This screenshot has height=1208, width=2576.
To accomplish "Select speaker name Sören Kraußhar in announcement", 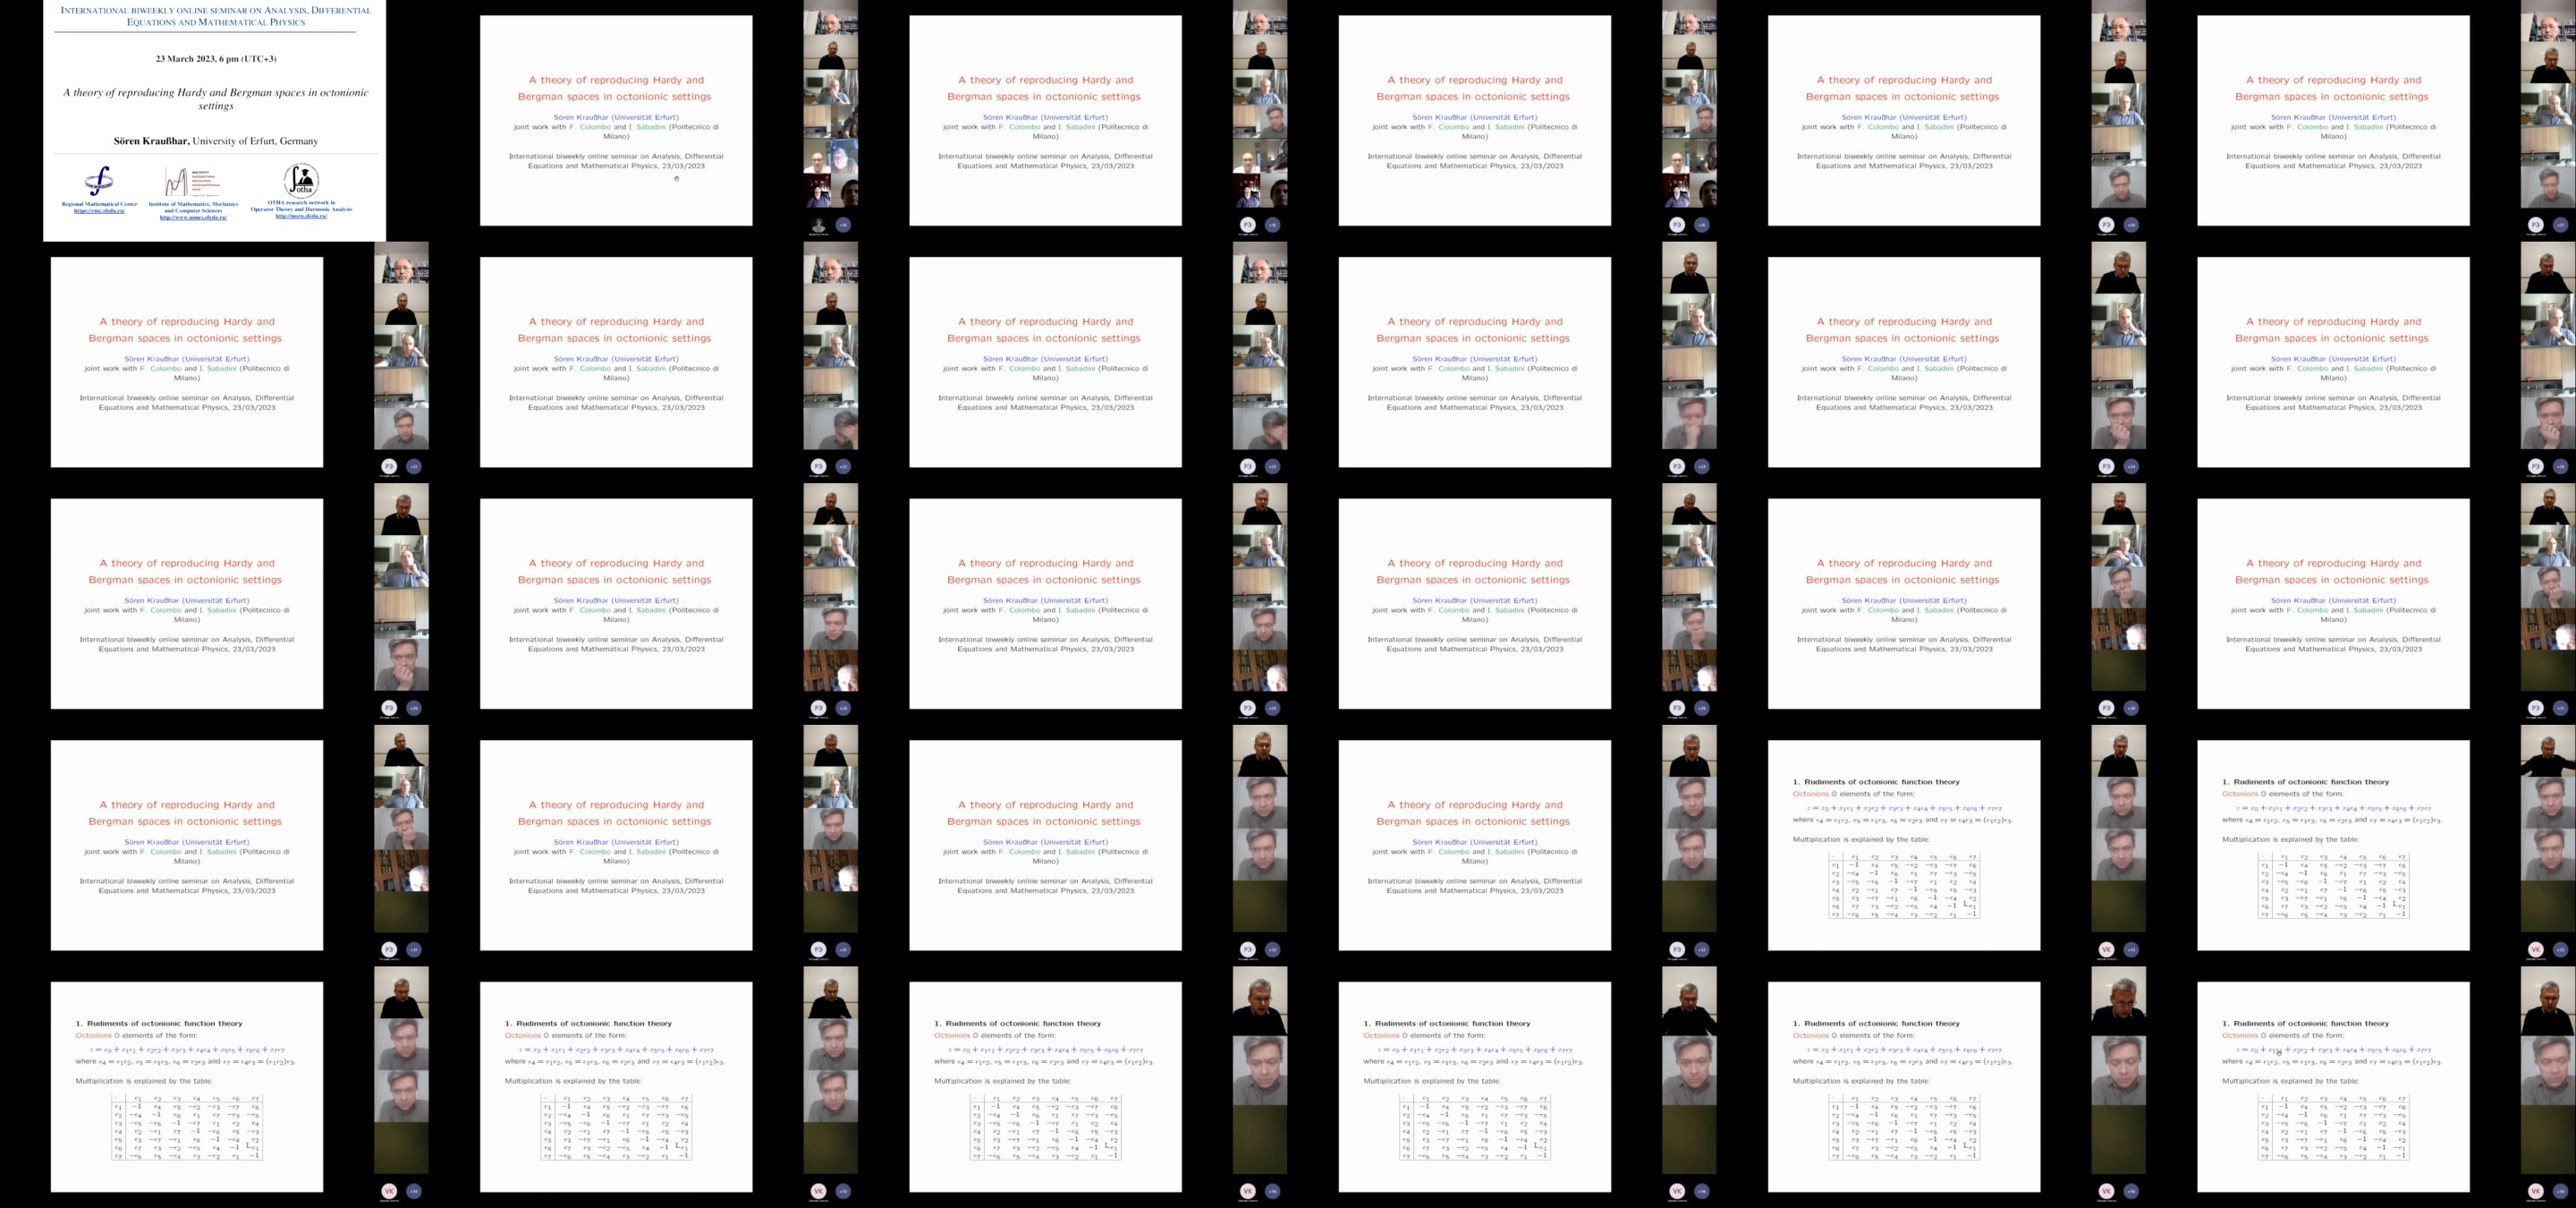I will tap(151, 141).
